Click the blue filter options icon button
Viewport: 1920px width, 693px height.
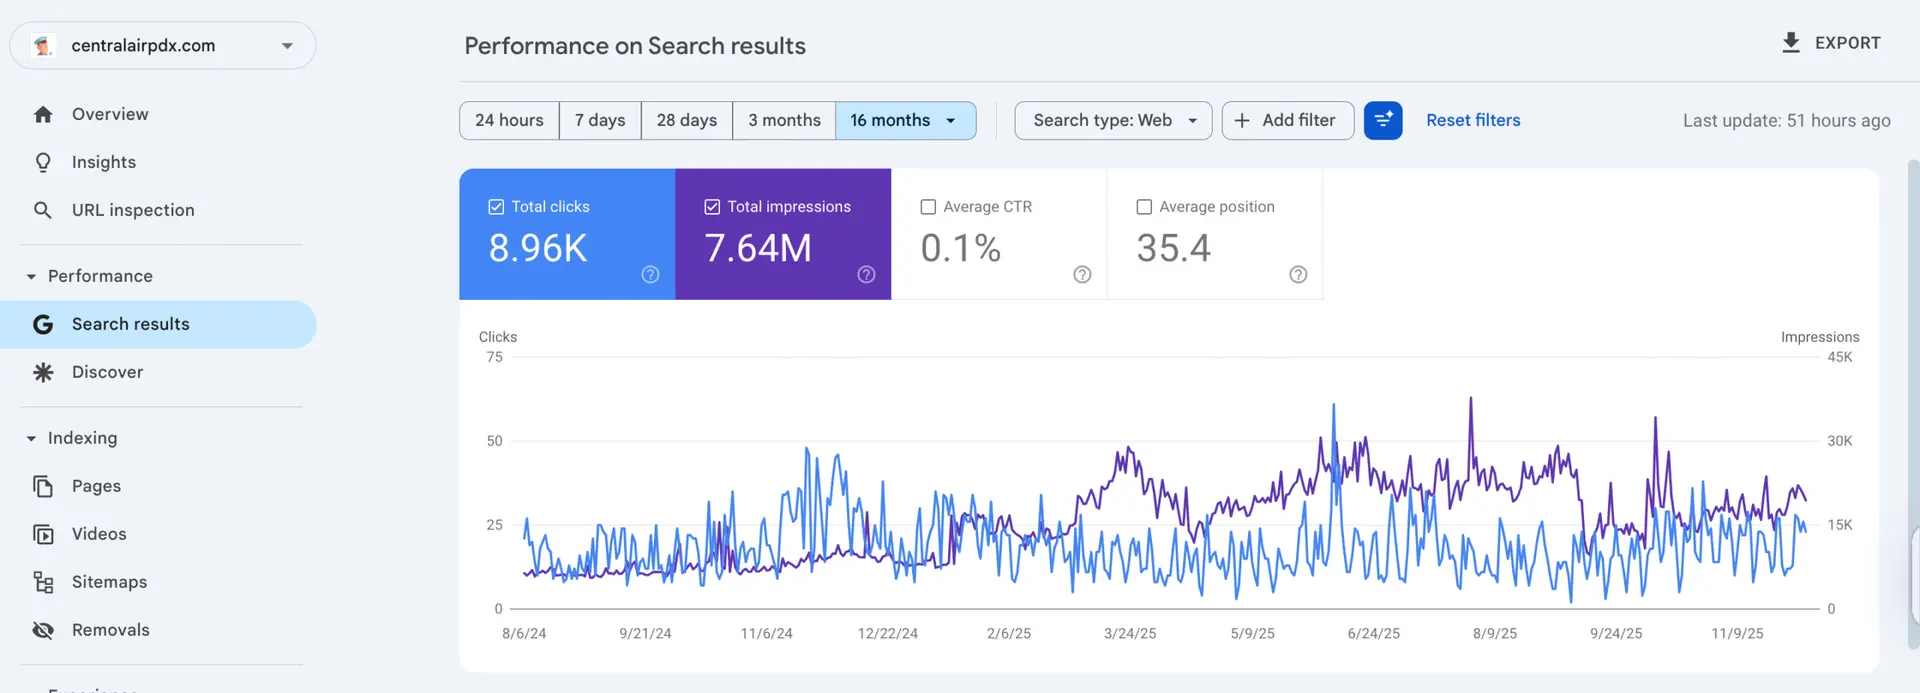point(1383,120)
